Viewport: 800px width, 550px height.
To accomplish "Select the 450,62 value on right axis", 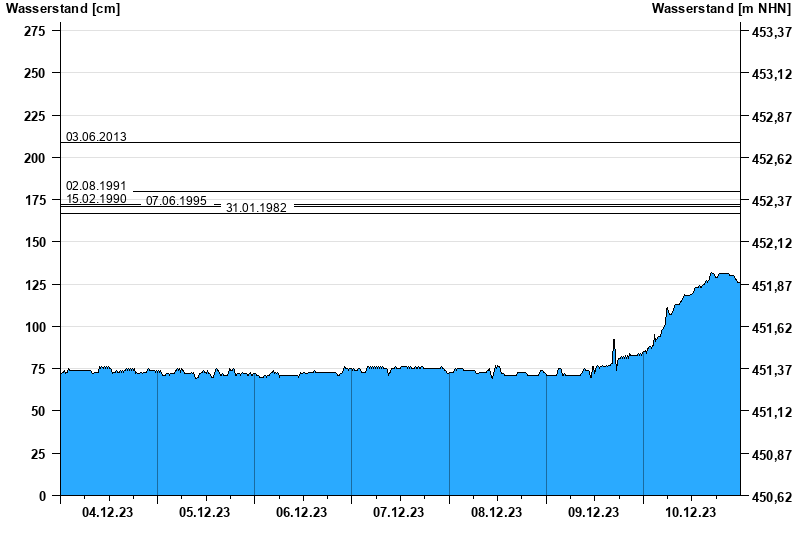I will pos(771,497).
